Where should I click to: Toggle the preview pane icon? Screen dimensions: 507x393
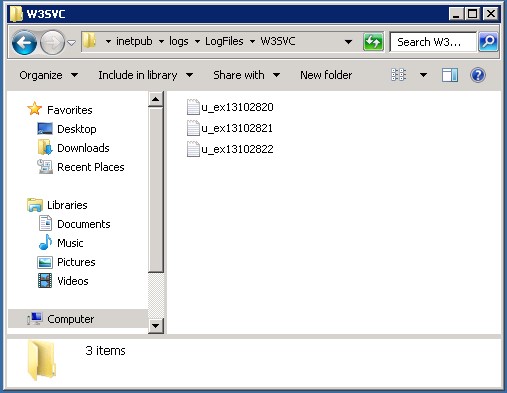pos(450,75)
